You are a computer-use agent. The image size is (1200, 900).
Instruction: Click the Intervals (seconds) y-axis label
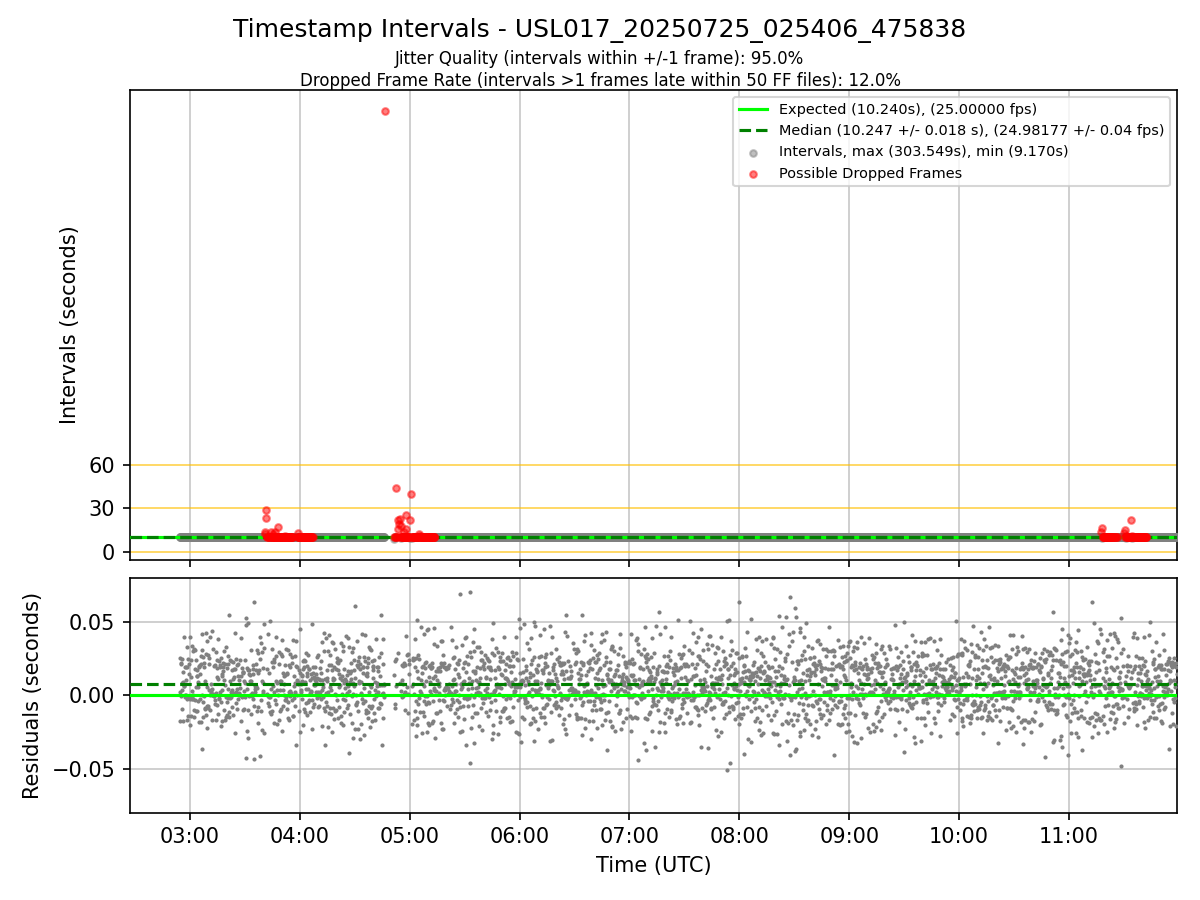[x=68, y=325]
